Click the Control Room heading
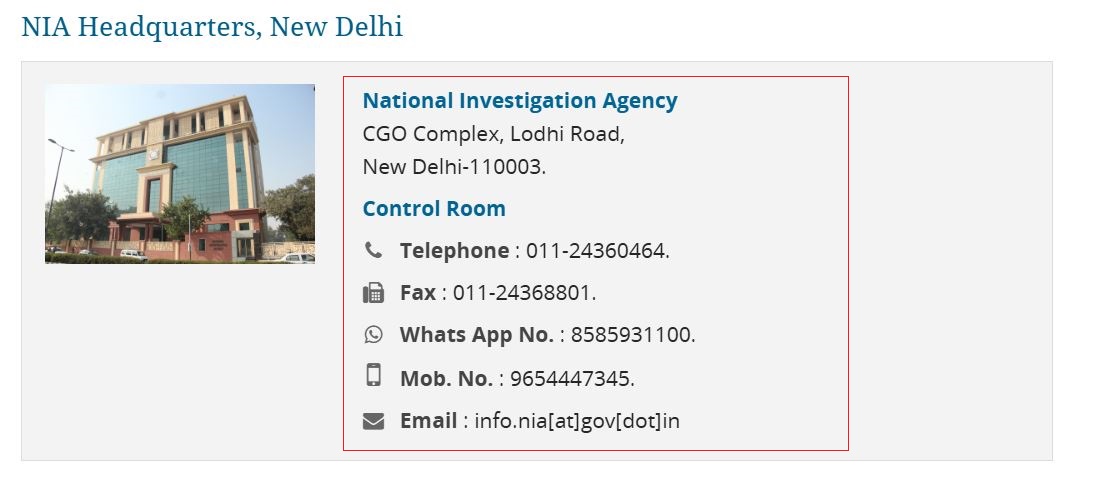The height and width of the screenshot is (478, 1093). tap(434, 208)
